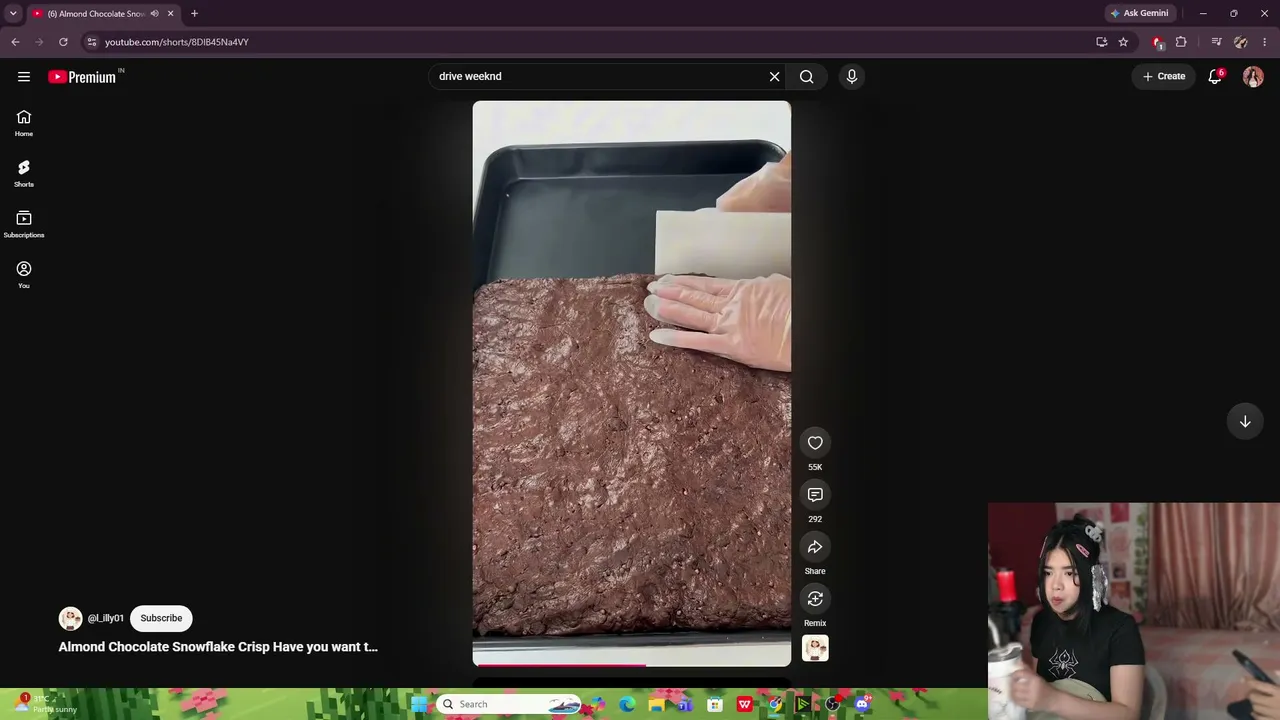Share this Short
The height and width of the screenshot is (720, 1280).
pyautogui.click(x=815, y=547)
